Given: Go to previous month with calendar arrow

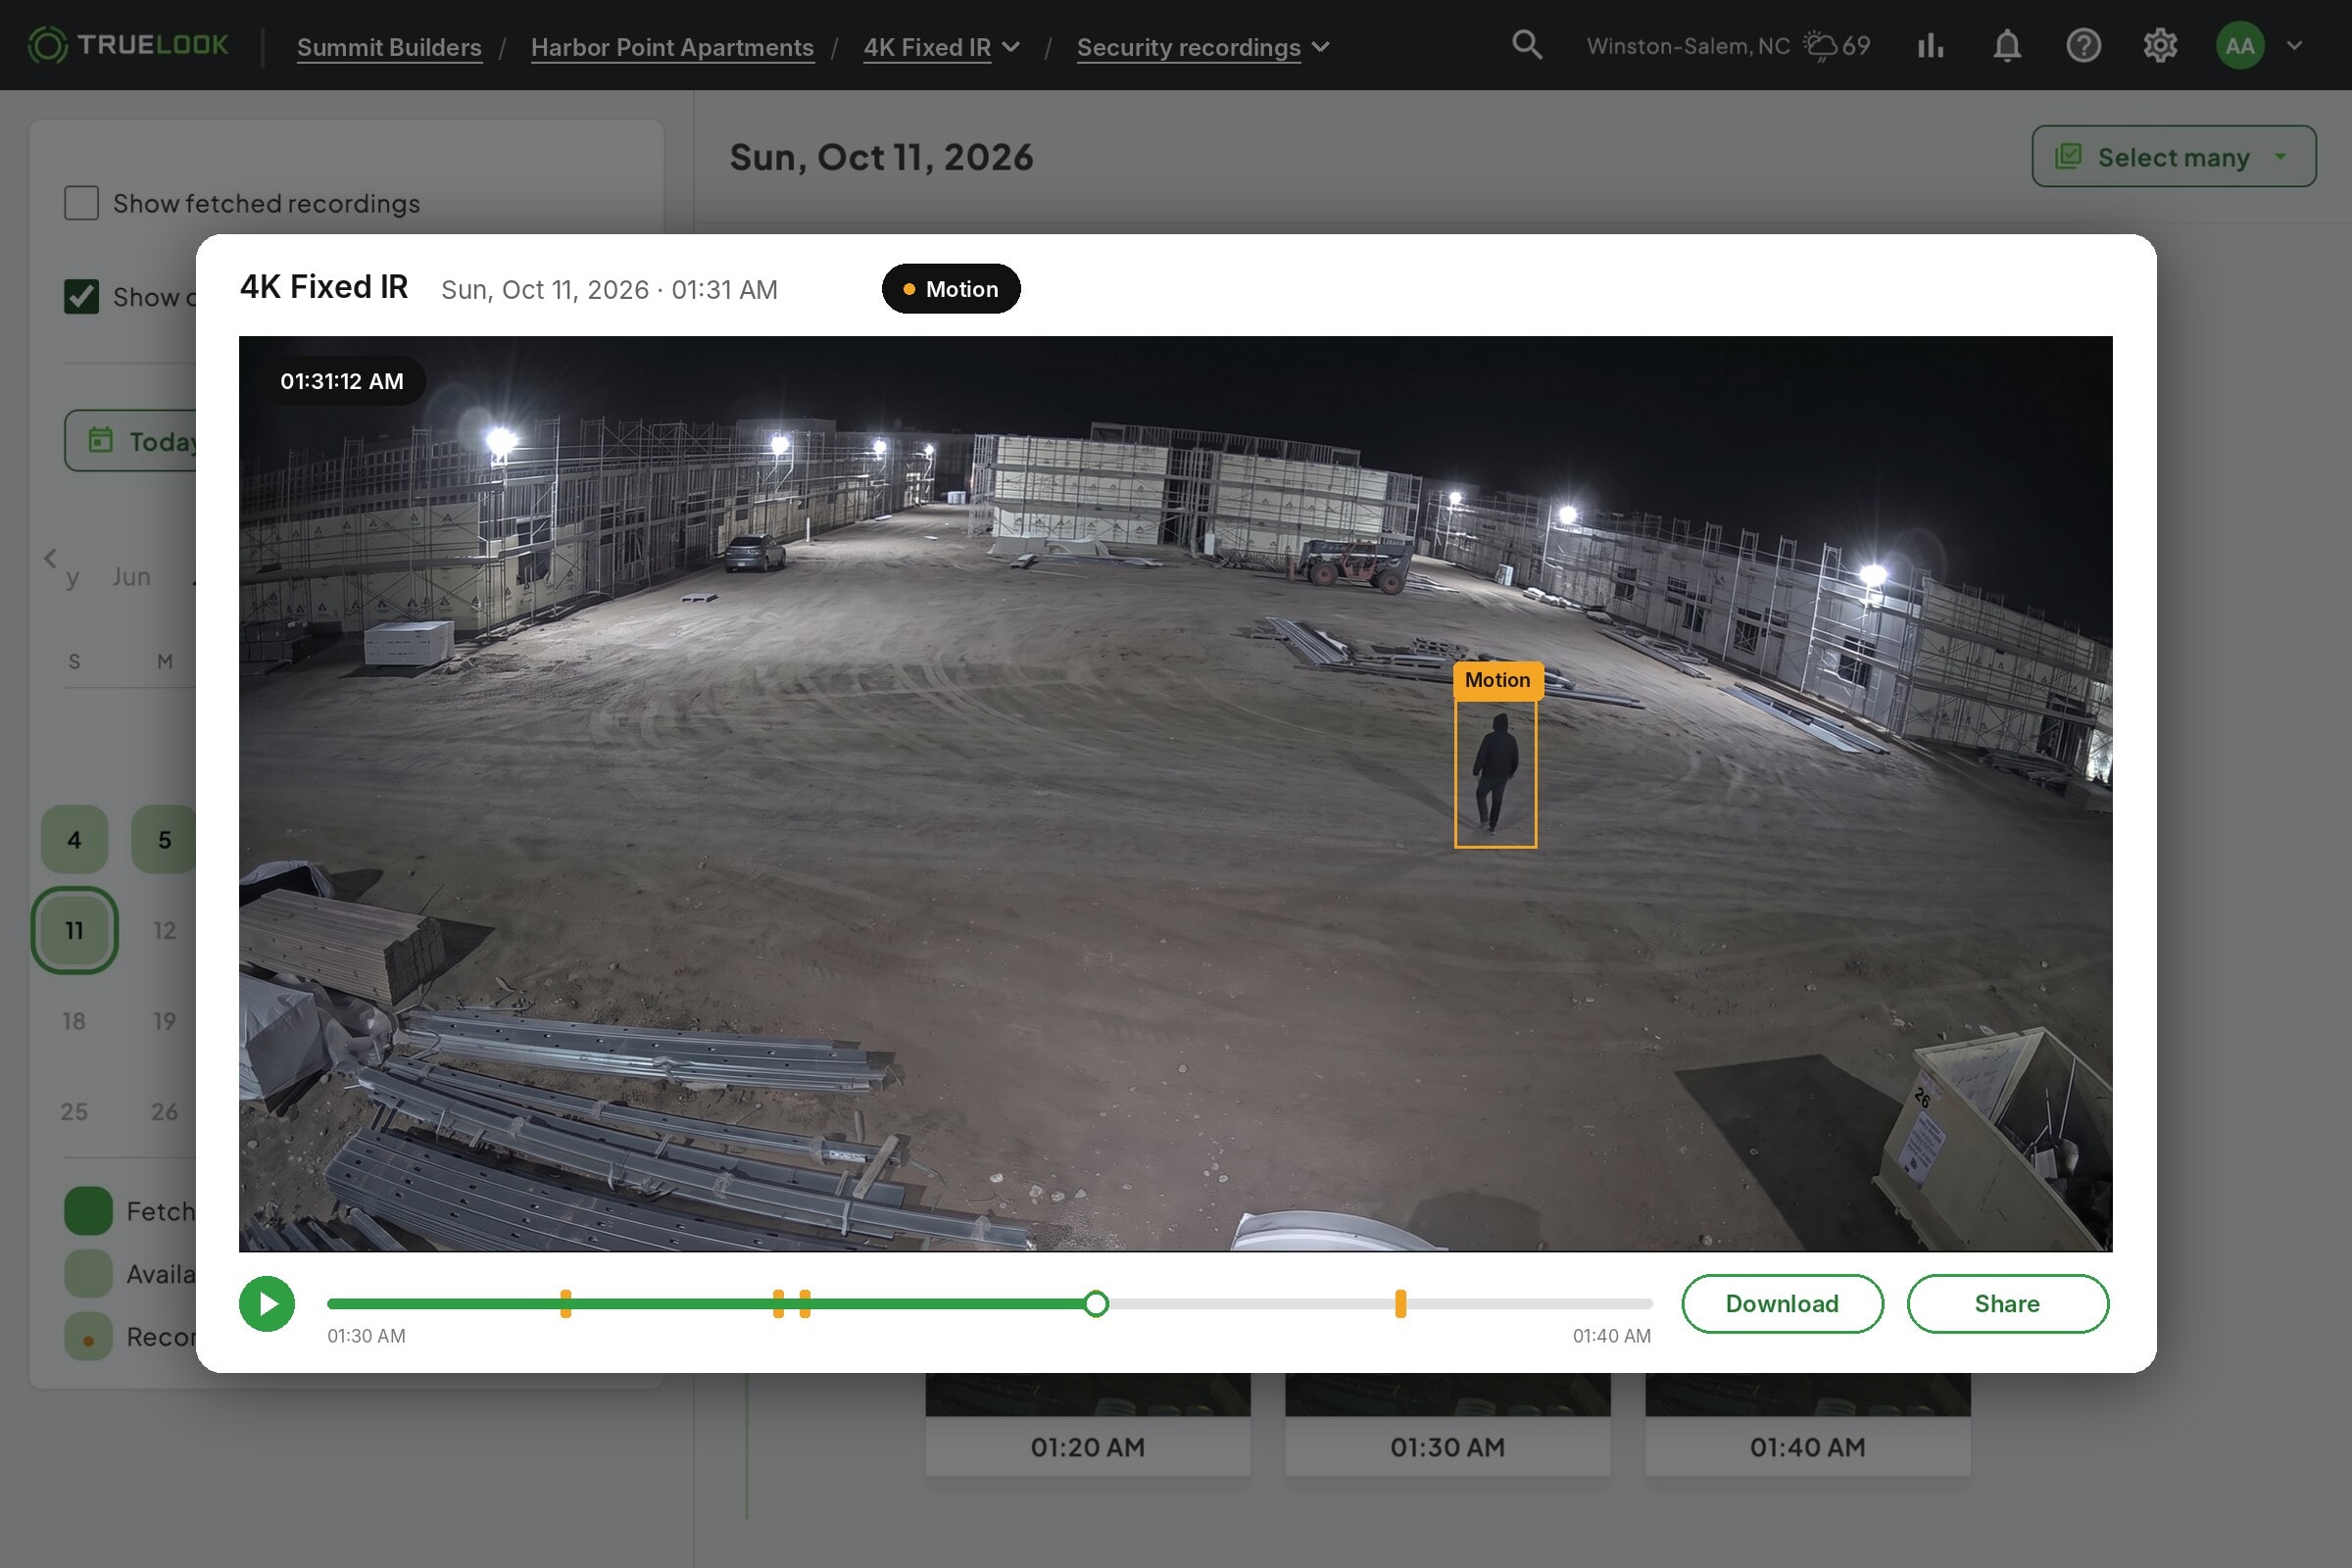Looking at the screenshot, I should point(50,558).
